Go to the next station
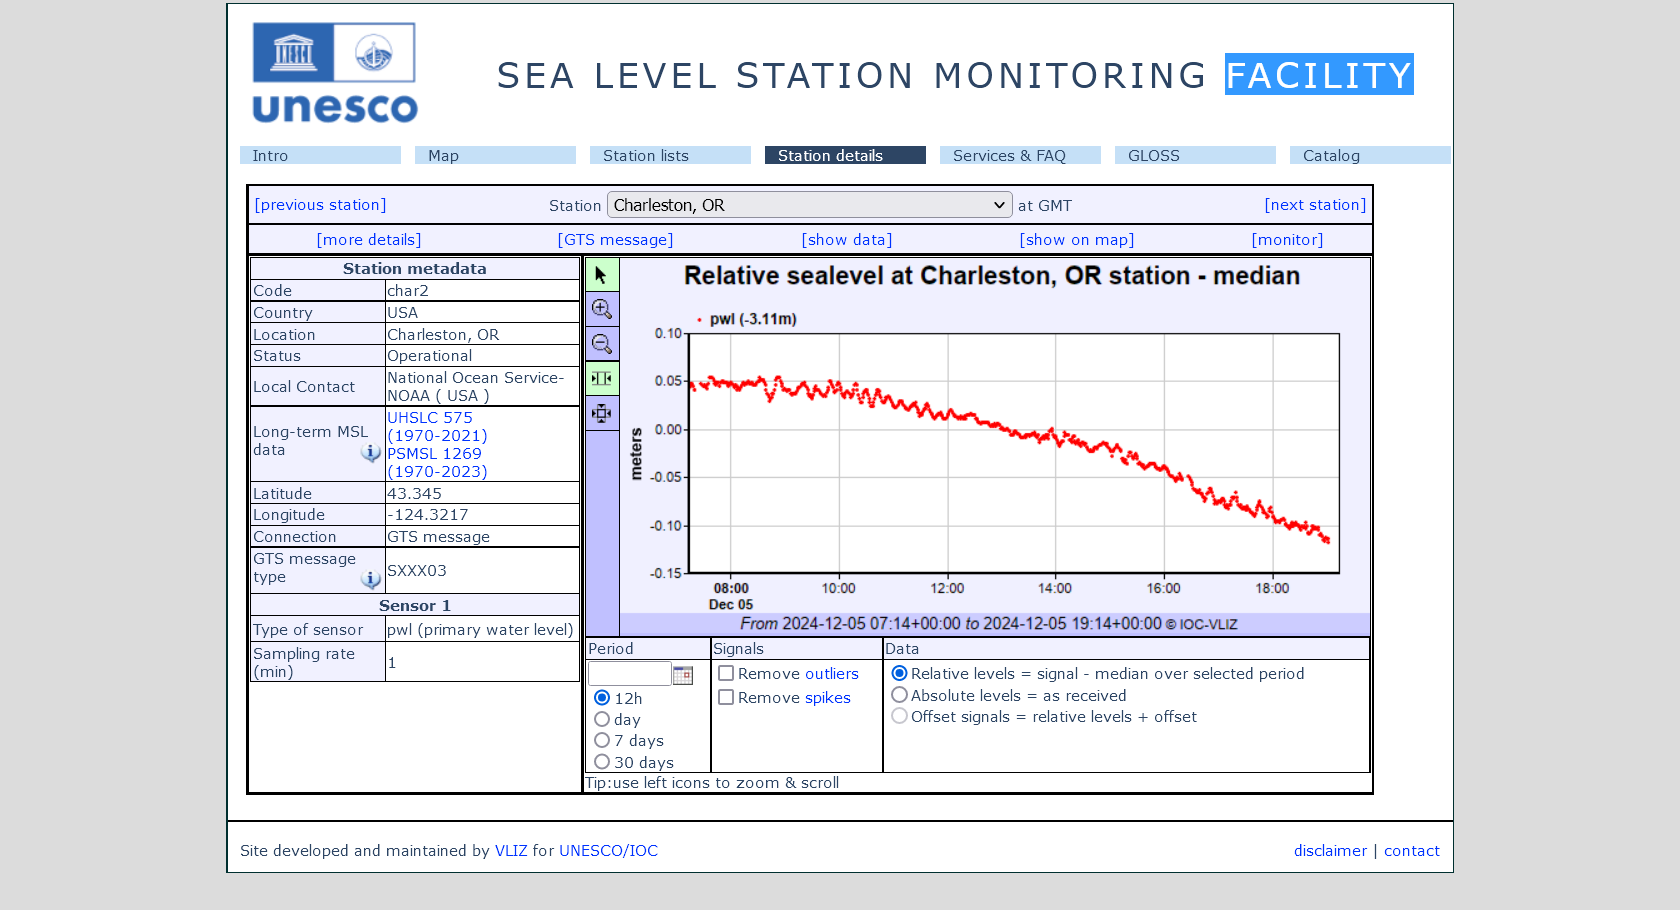Image resolution: width=1680 pixels, height=910 pixels. coord(1315,205)
